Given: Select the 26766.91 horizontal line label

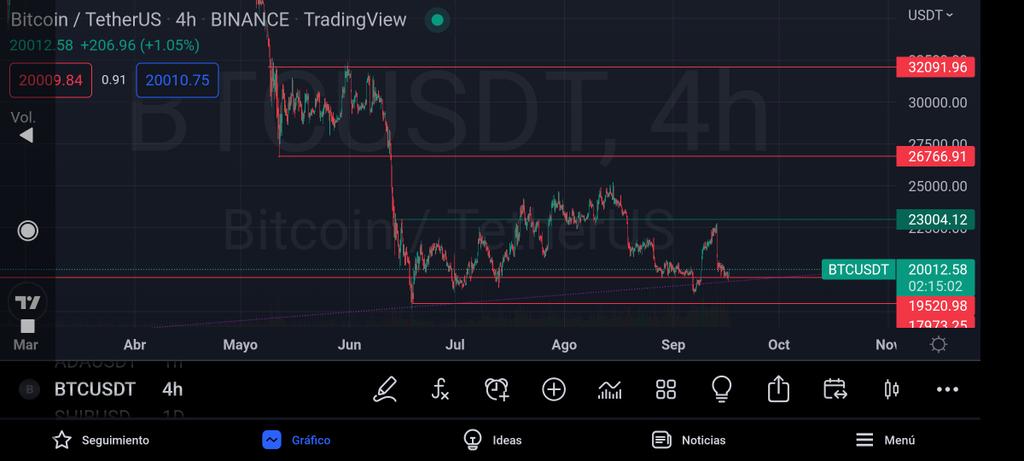Looking at the screenshot, I should (x=935, y=156).
